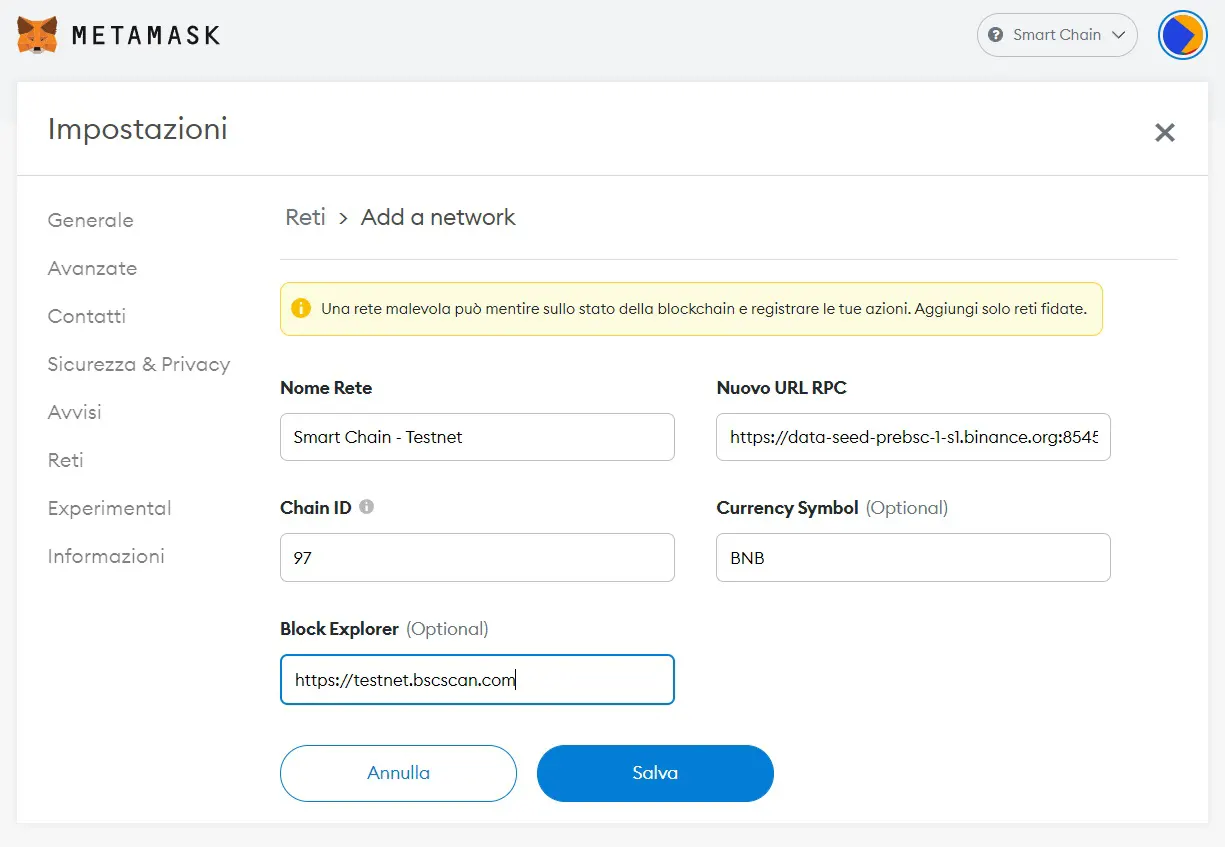Click the Annulla button

(398, 773)
